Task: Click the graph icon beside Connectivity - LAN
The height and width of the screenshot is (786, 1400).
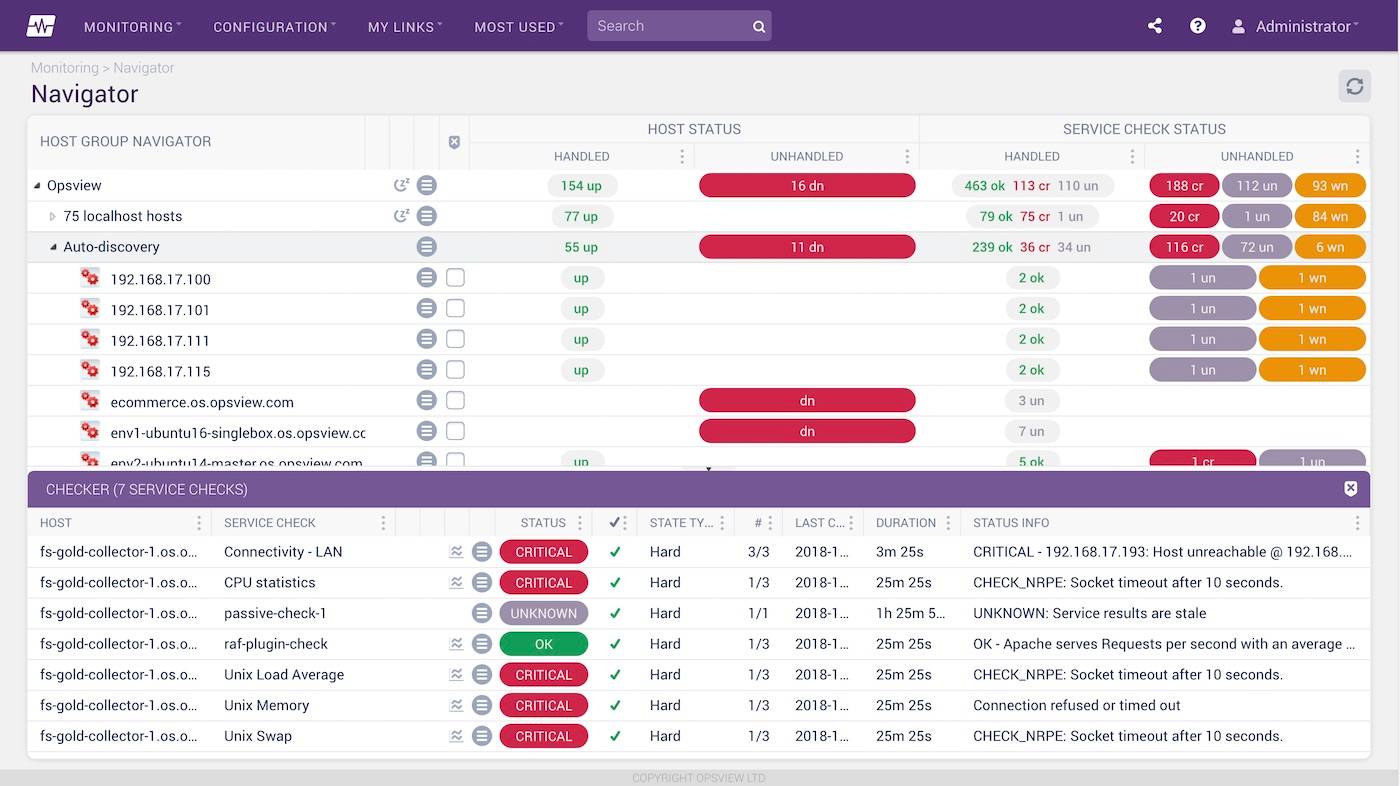Action: pyautogui.click(x=456, y=551)
